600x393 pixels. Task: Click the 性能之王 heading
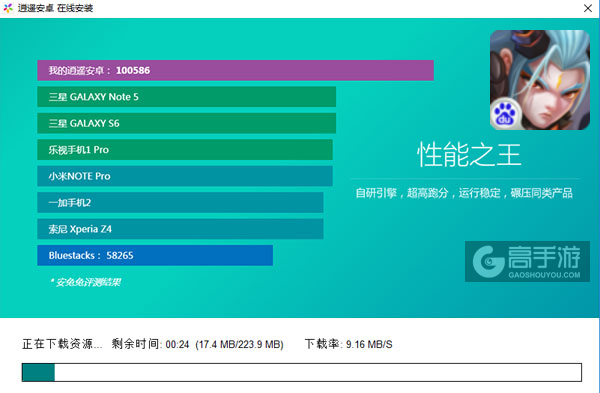click(469, 155)
